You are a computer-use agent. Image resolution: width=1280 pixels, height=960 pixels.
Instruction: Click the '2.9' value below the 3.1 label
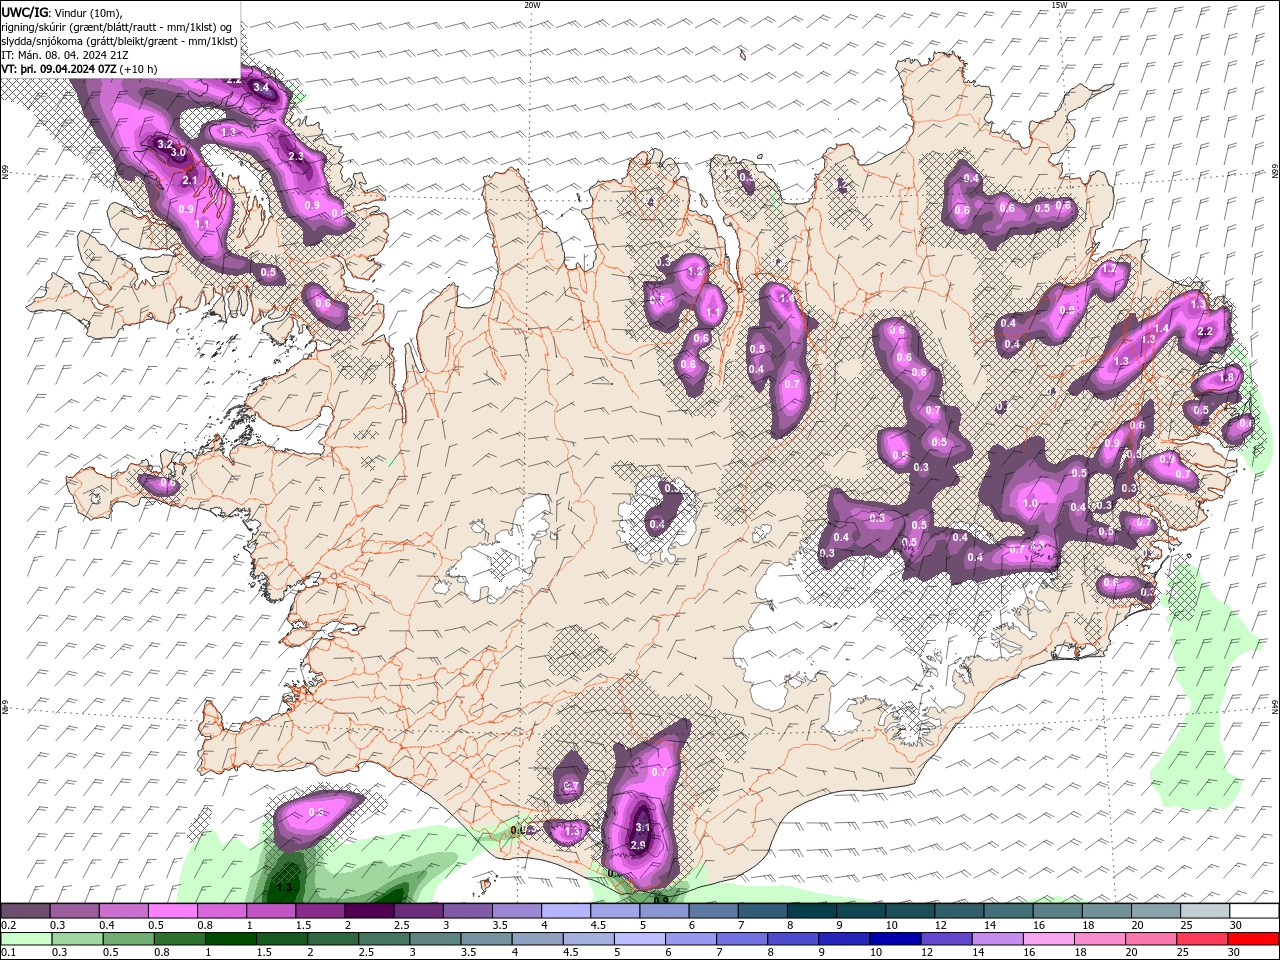click(x=639, y=845)
